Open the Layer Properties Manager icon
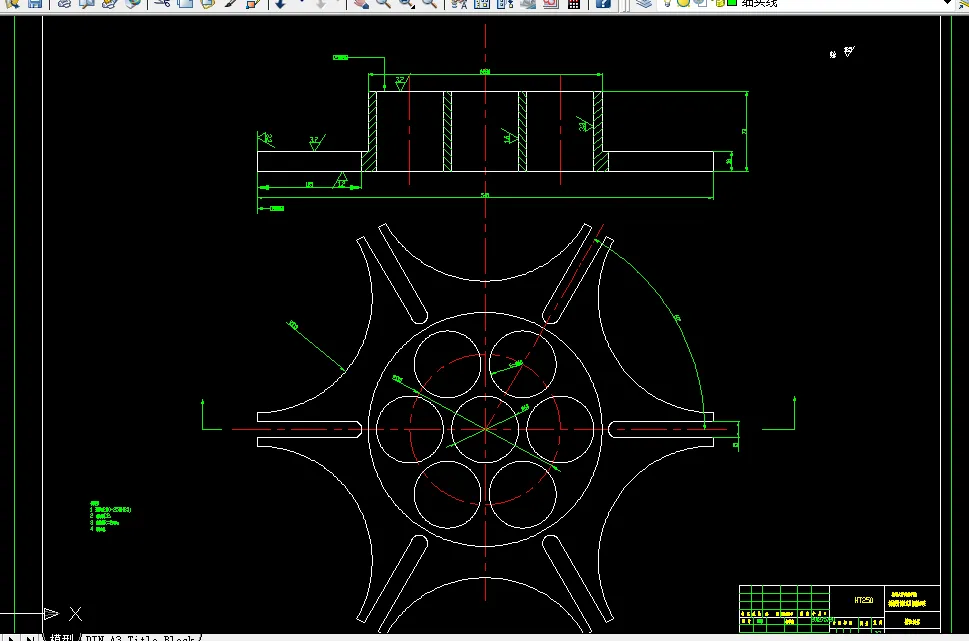Screen dimensions: 969x641 pos(644,3)
